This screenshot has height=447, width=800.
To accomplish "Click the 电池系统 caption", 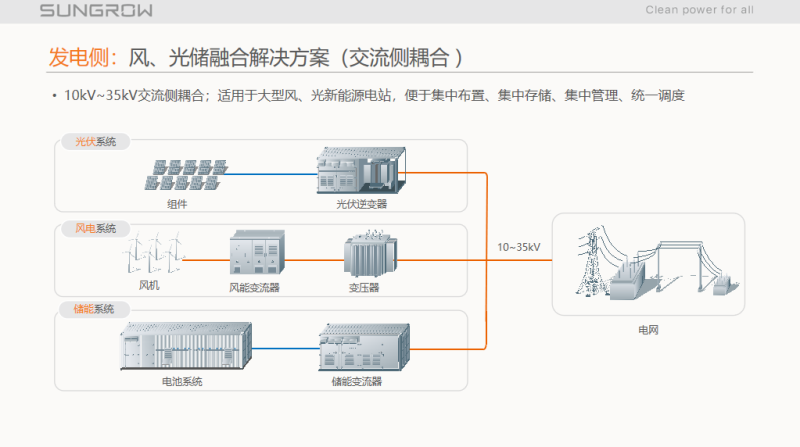I will [182, 381].
